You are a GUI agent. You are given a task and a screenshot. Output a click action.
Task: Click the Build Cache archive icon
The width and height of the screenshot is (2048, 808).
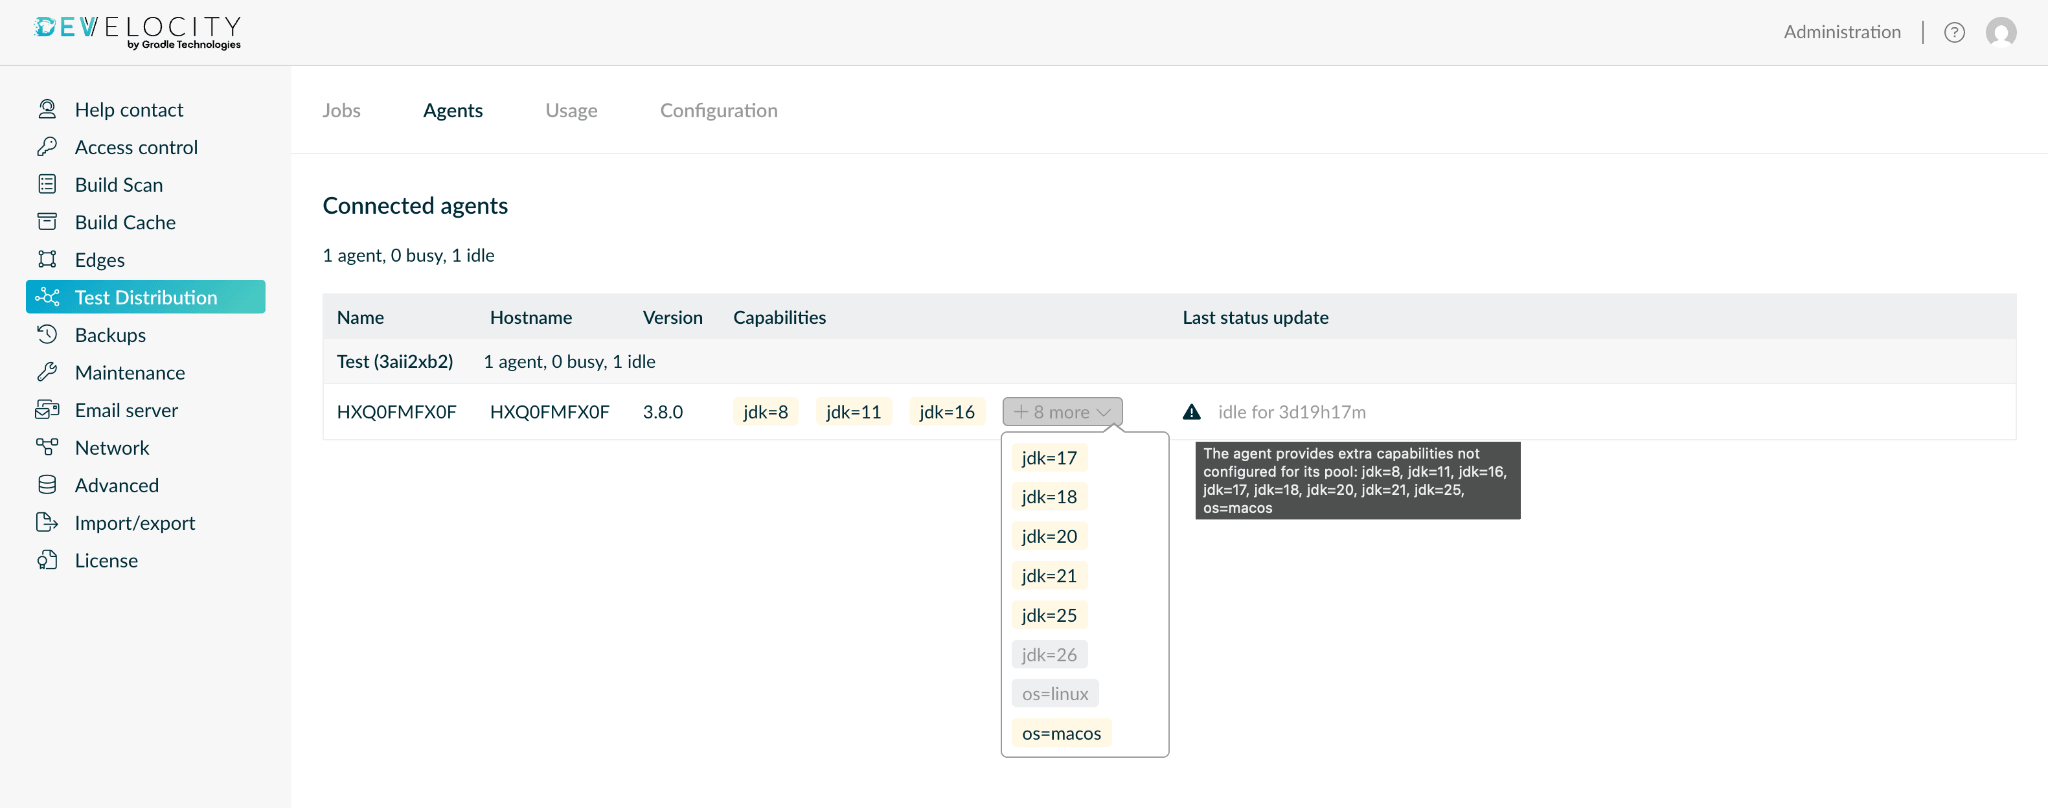pyautogui.click(x=47, y=222)
